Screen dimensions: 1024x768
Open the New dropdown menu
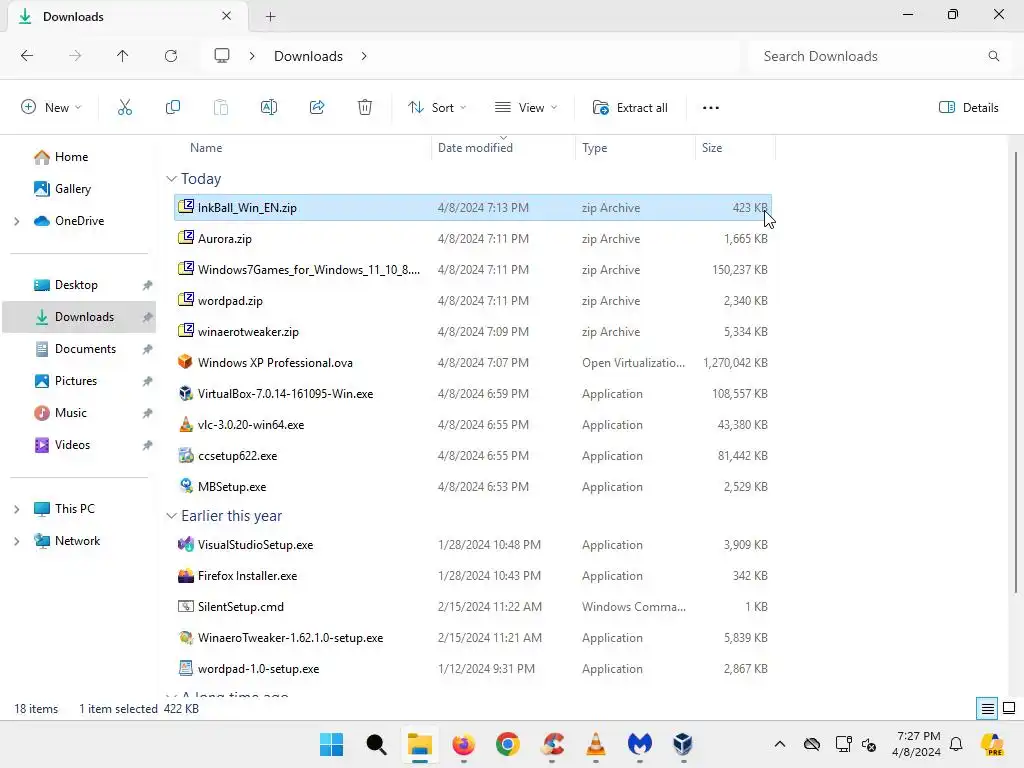tap(52, 108)
